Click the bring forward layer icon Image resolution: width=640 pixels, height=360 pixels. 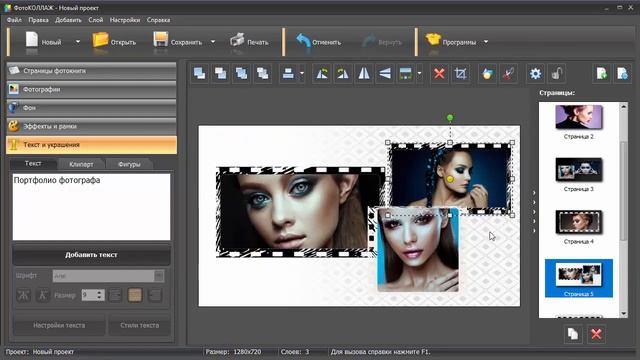220,74
